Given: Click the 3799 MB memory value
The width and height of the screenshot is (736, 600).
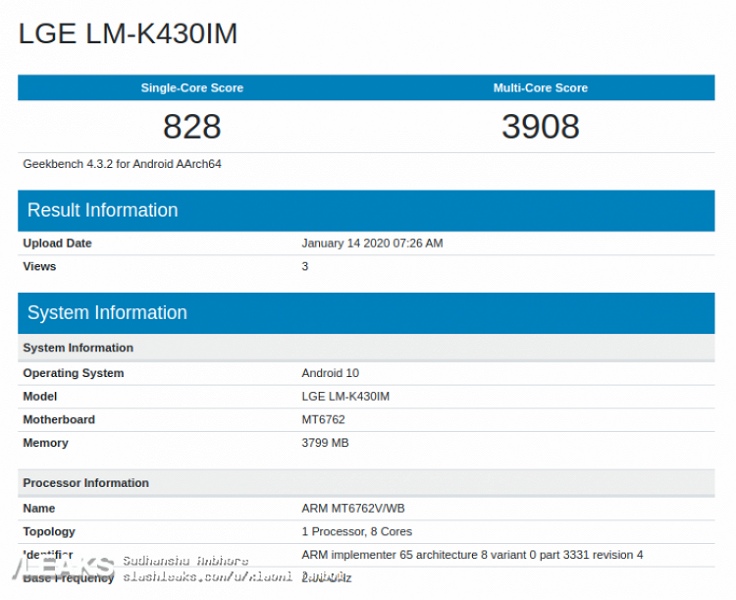Looking at the screenshot, I should pos(325,443).
